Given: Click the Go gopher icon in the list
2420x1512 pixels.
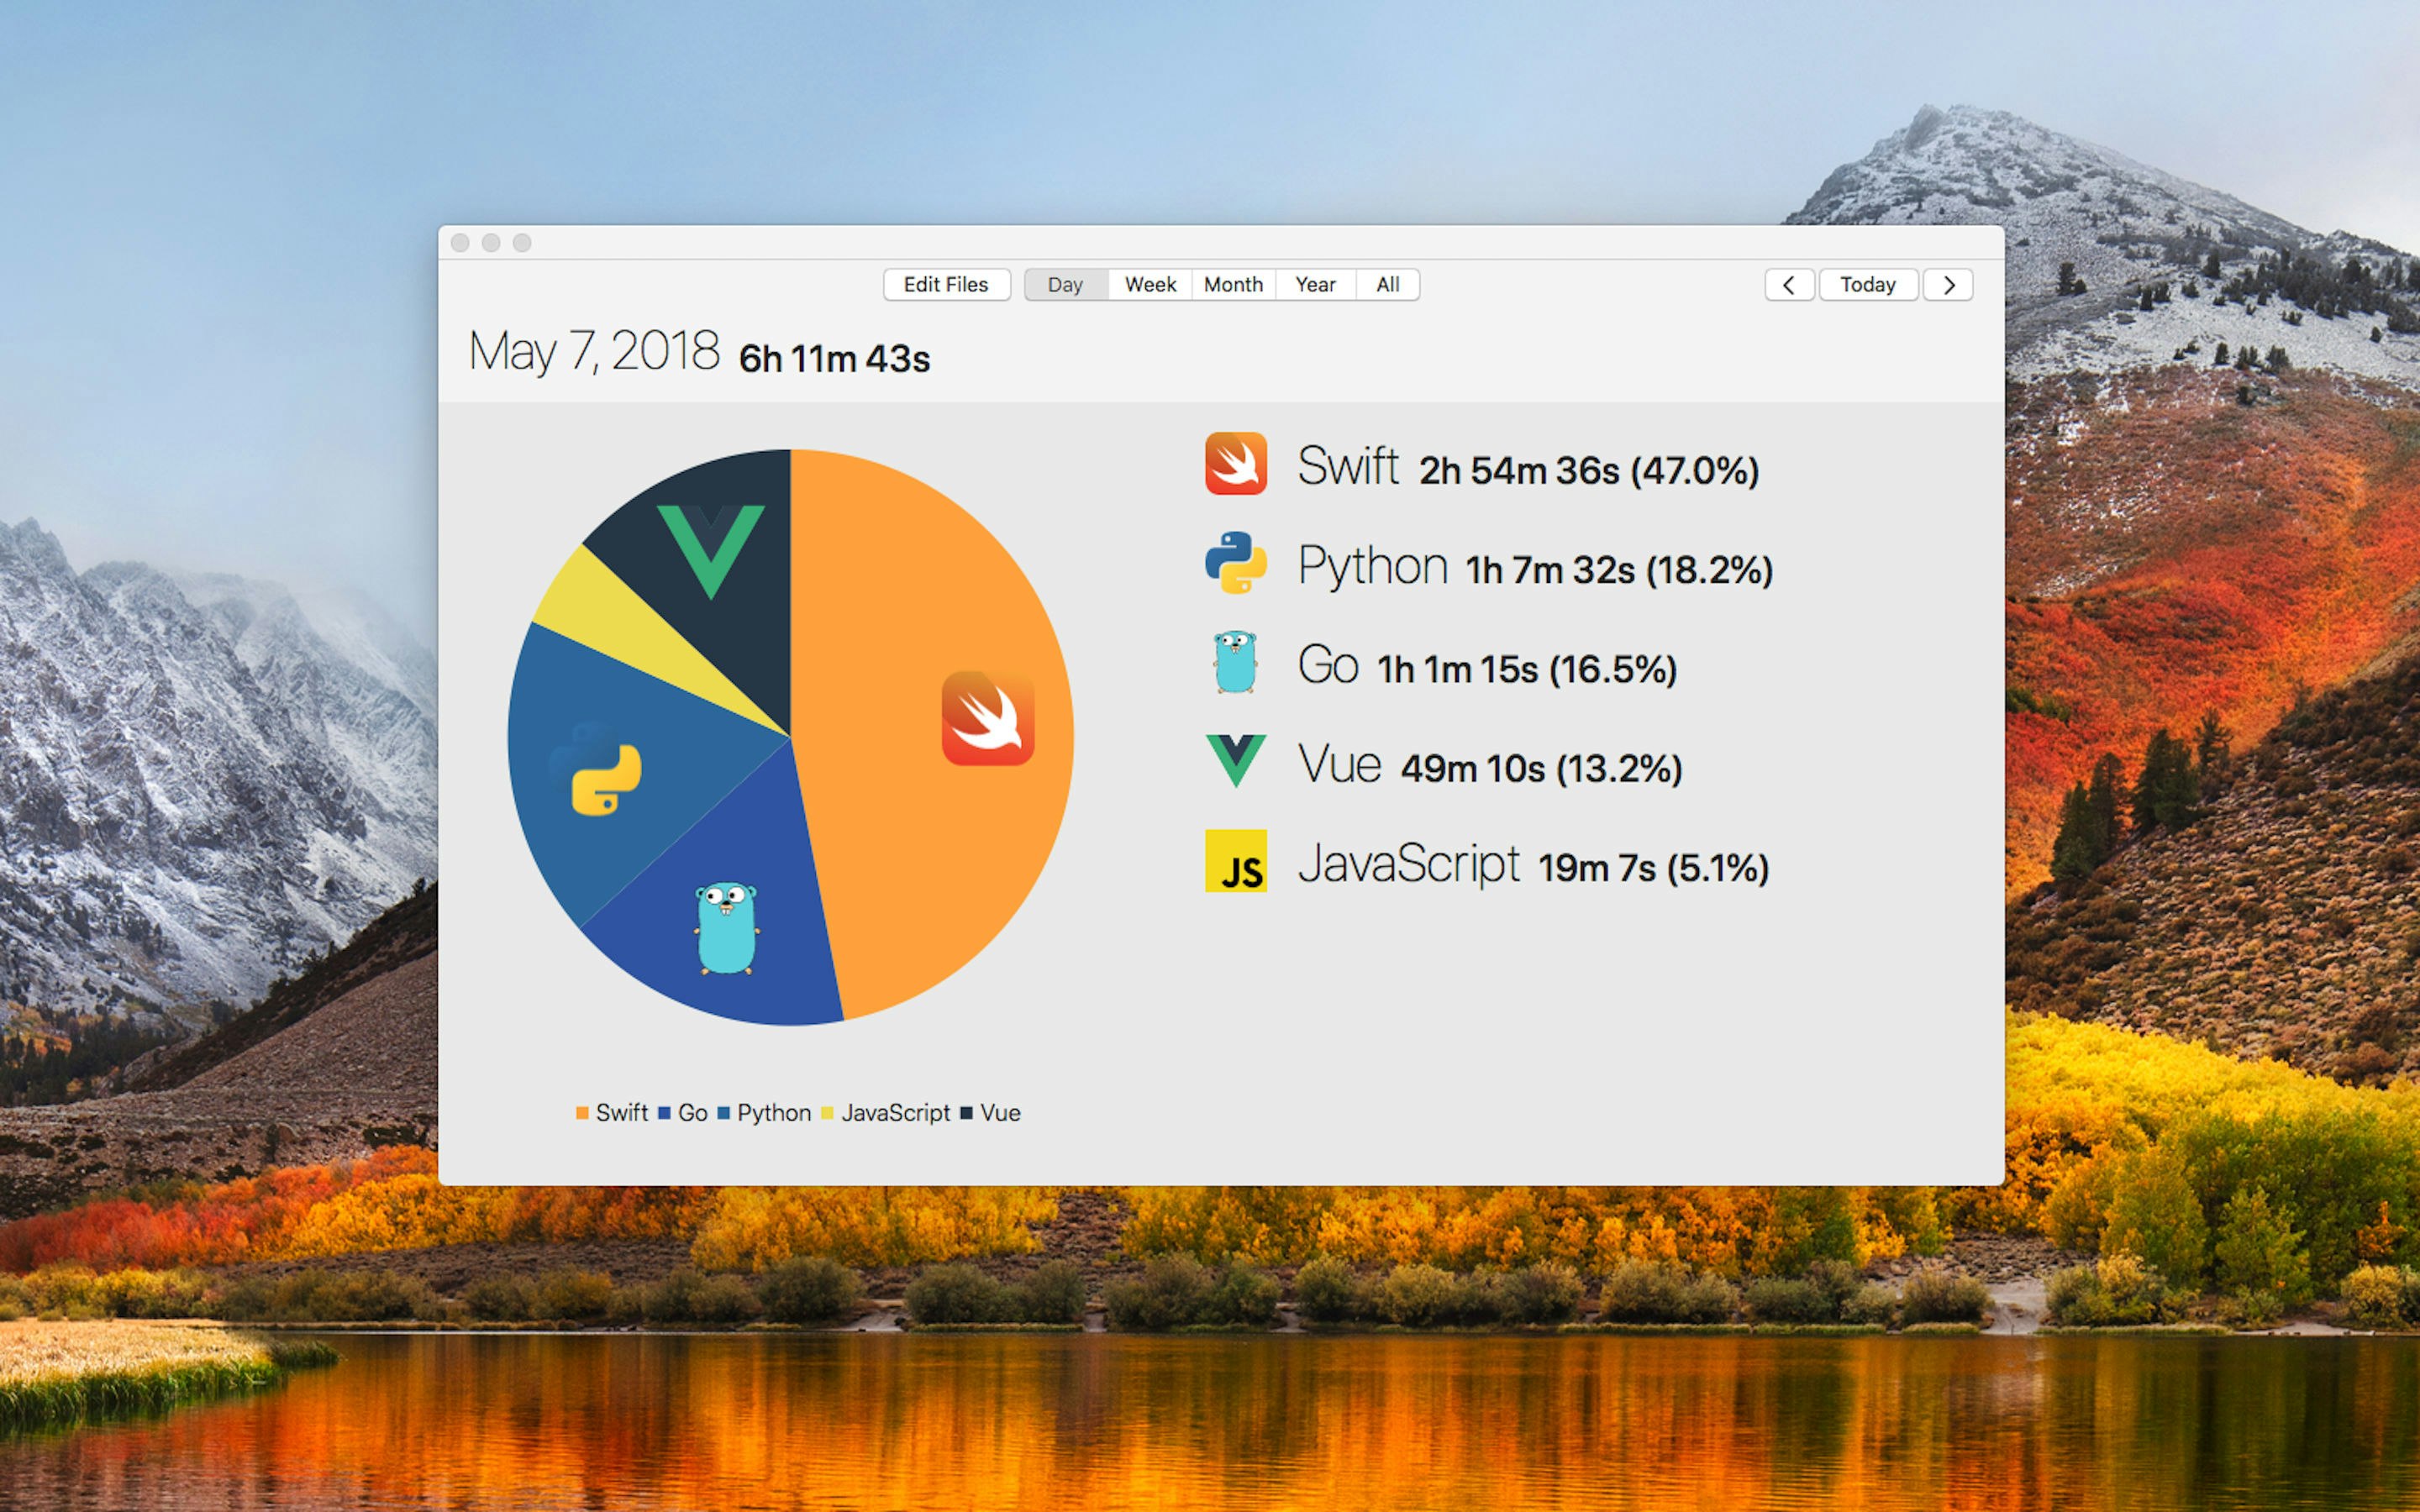Looking at the screenshot, I should [x=1236, y=662].
